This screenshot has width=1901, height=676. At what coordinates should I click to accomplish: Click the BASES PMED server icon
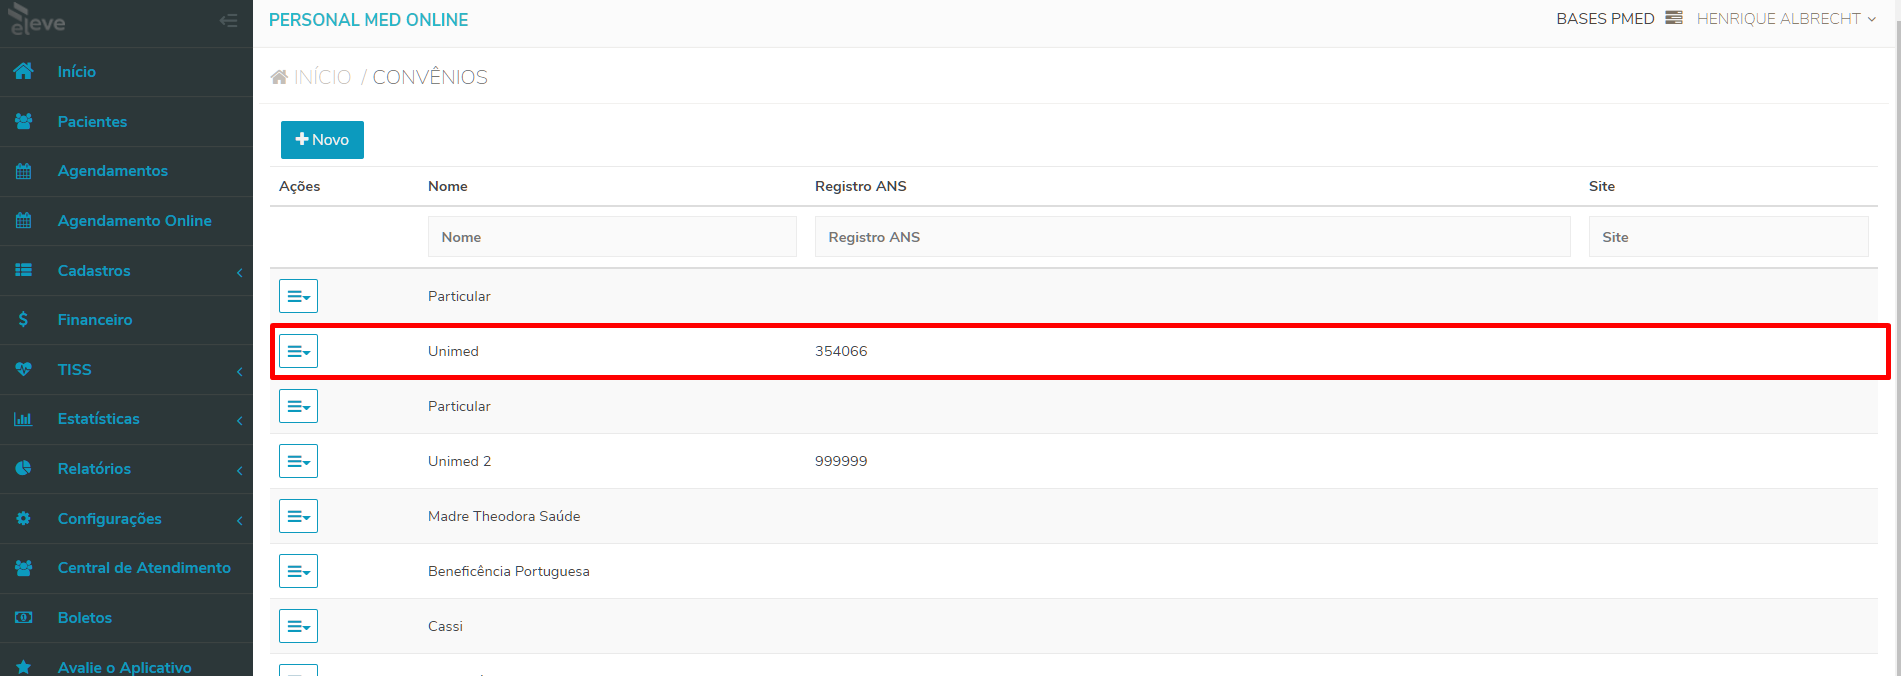(1674, 18)
